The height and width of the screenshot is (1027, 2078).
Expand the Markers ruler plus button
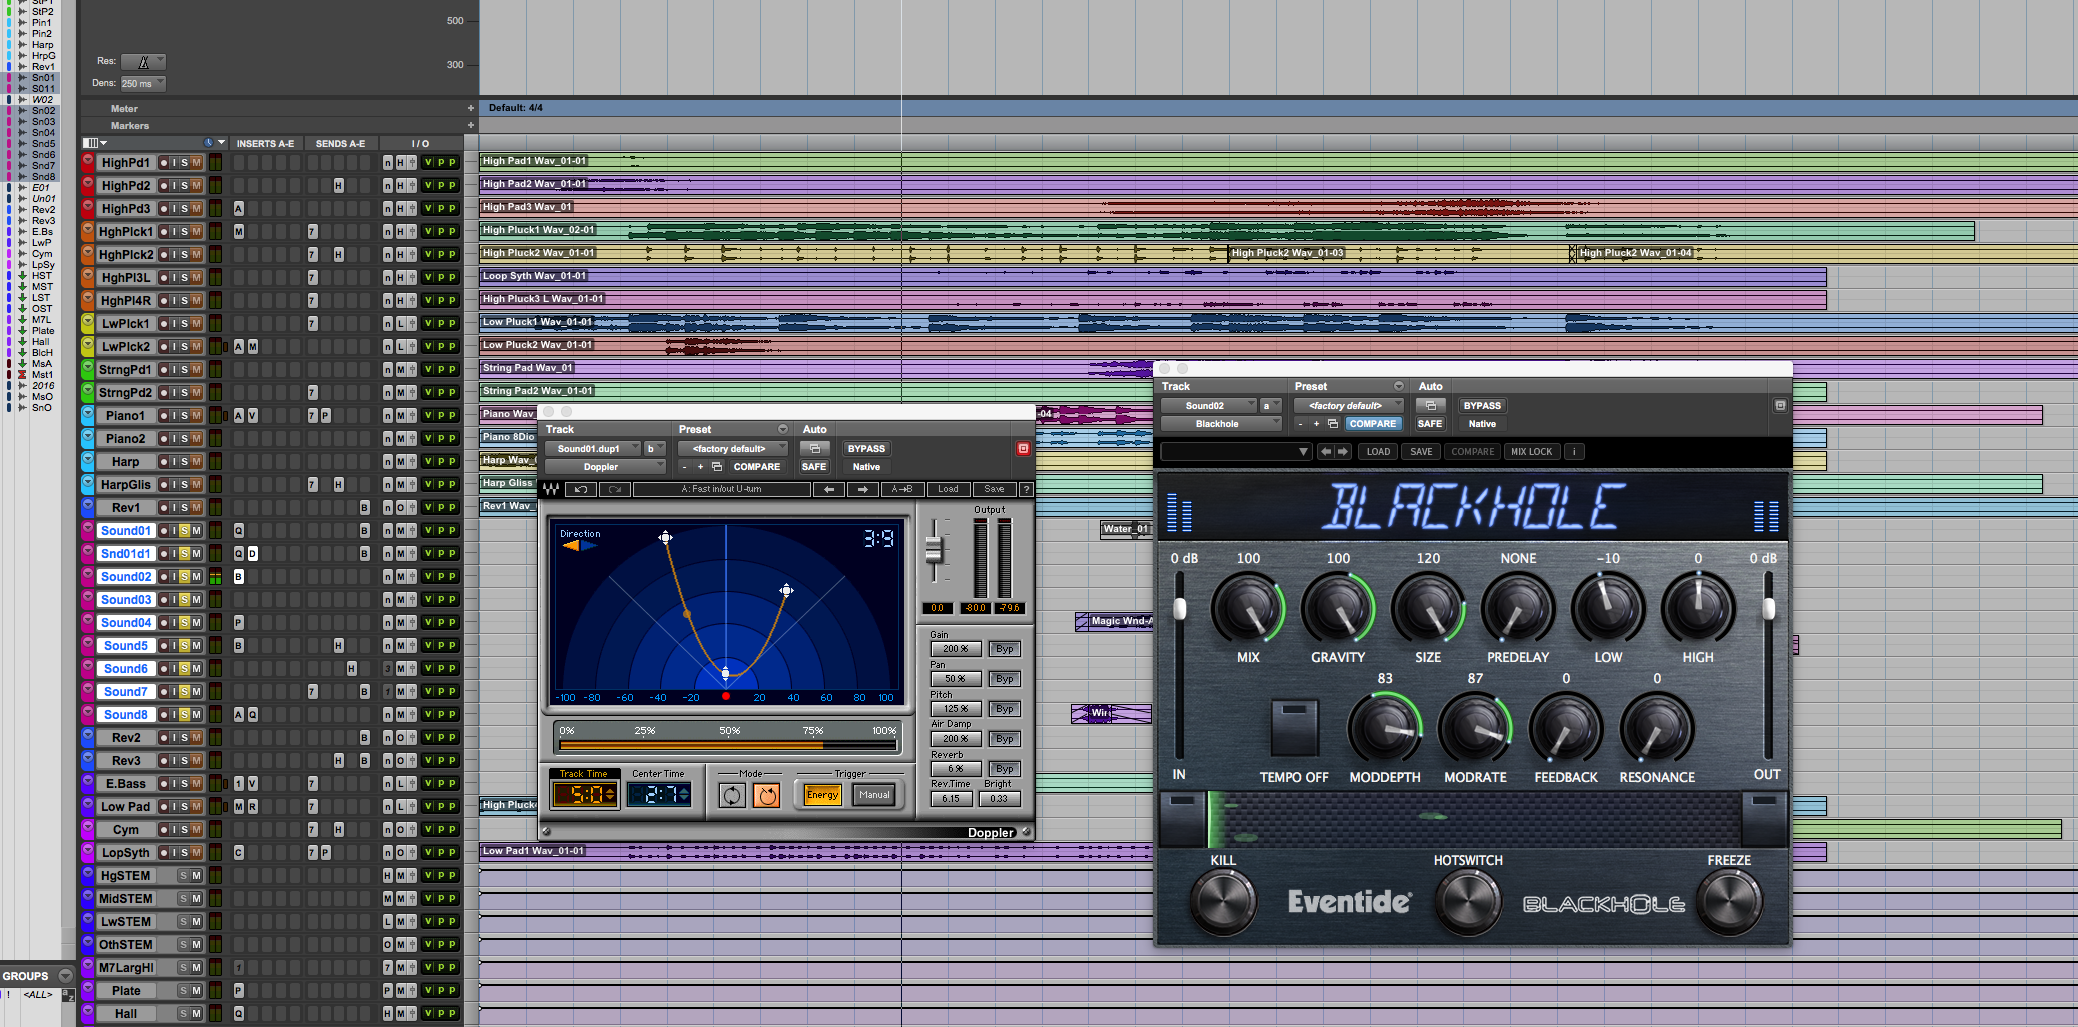[471, 126]
